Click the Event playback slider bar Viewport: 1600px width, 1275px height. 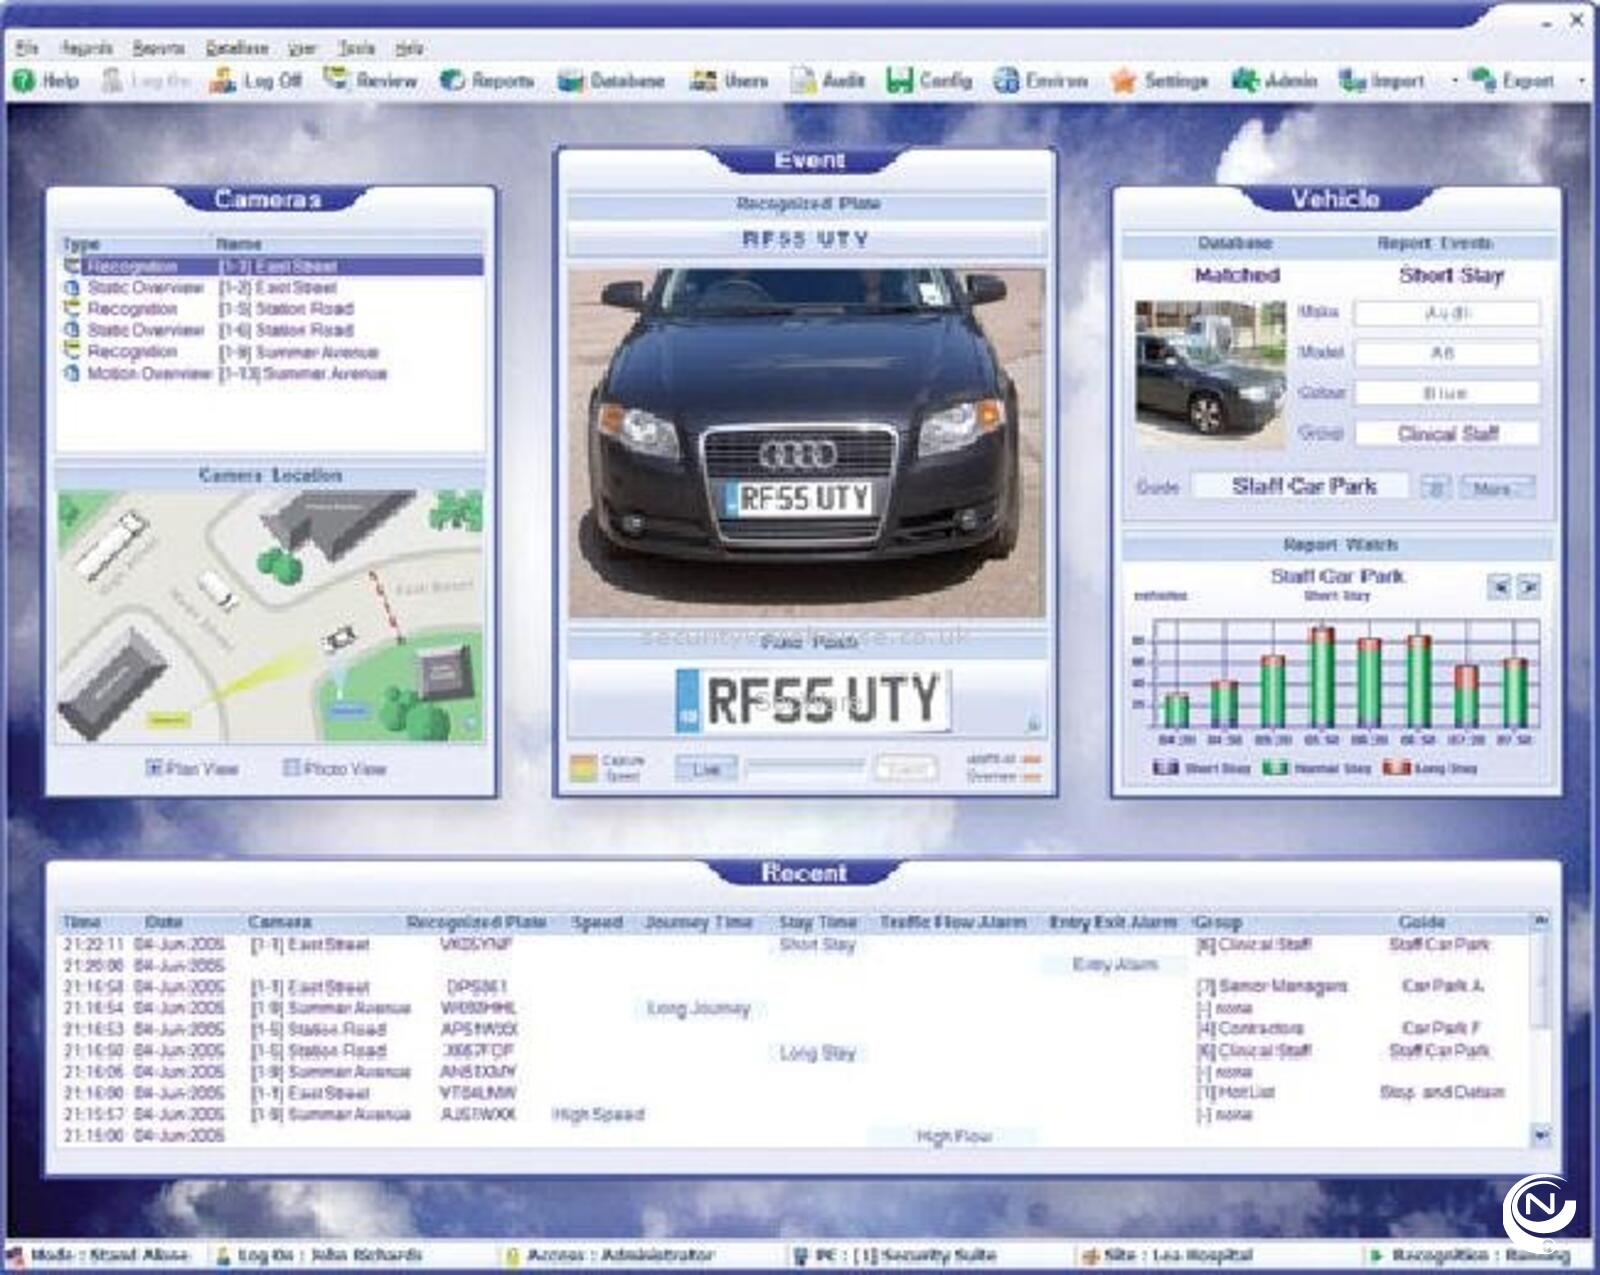tap(805, 765)
